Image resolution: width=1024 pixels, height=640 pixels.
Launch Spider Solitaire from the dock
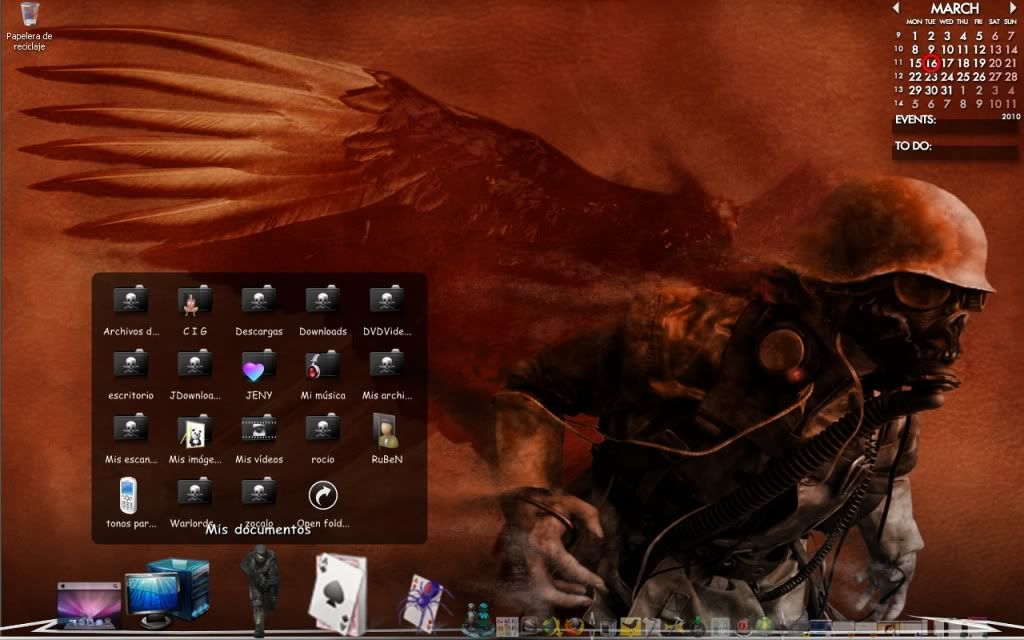click(426, 603)
